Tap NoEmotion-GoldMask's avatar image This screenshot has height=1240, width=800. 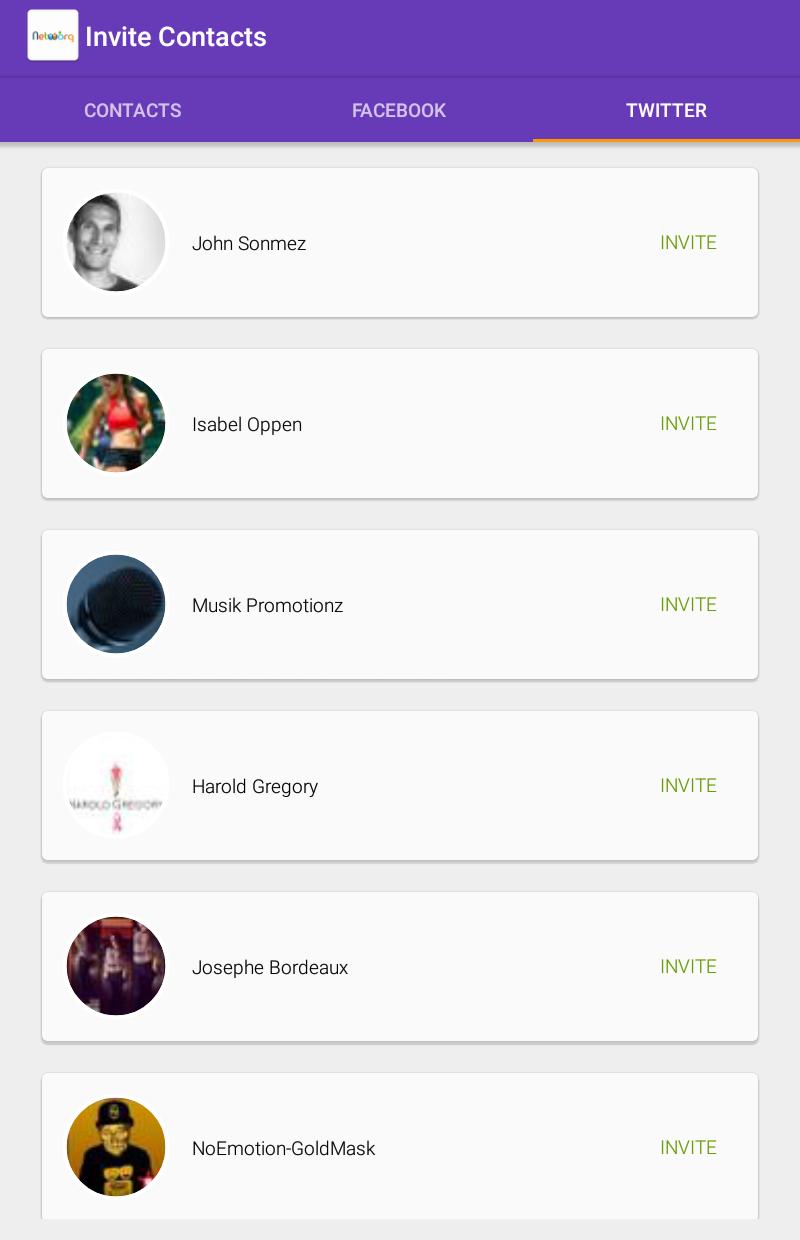coord(116,1147)
